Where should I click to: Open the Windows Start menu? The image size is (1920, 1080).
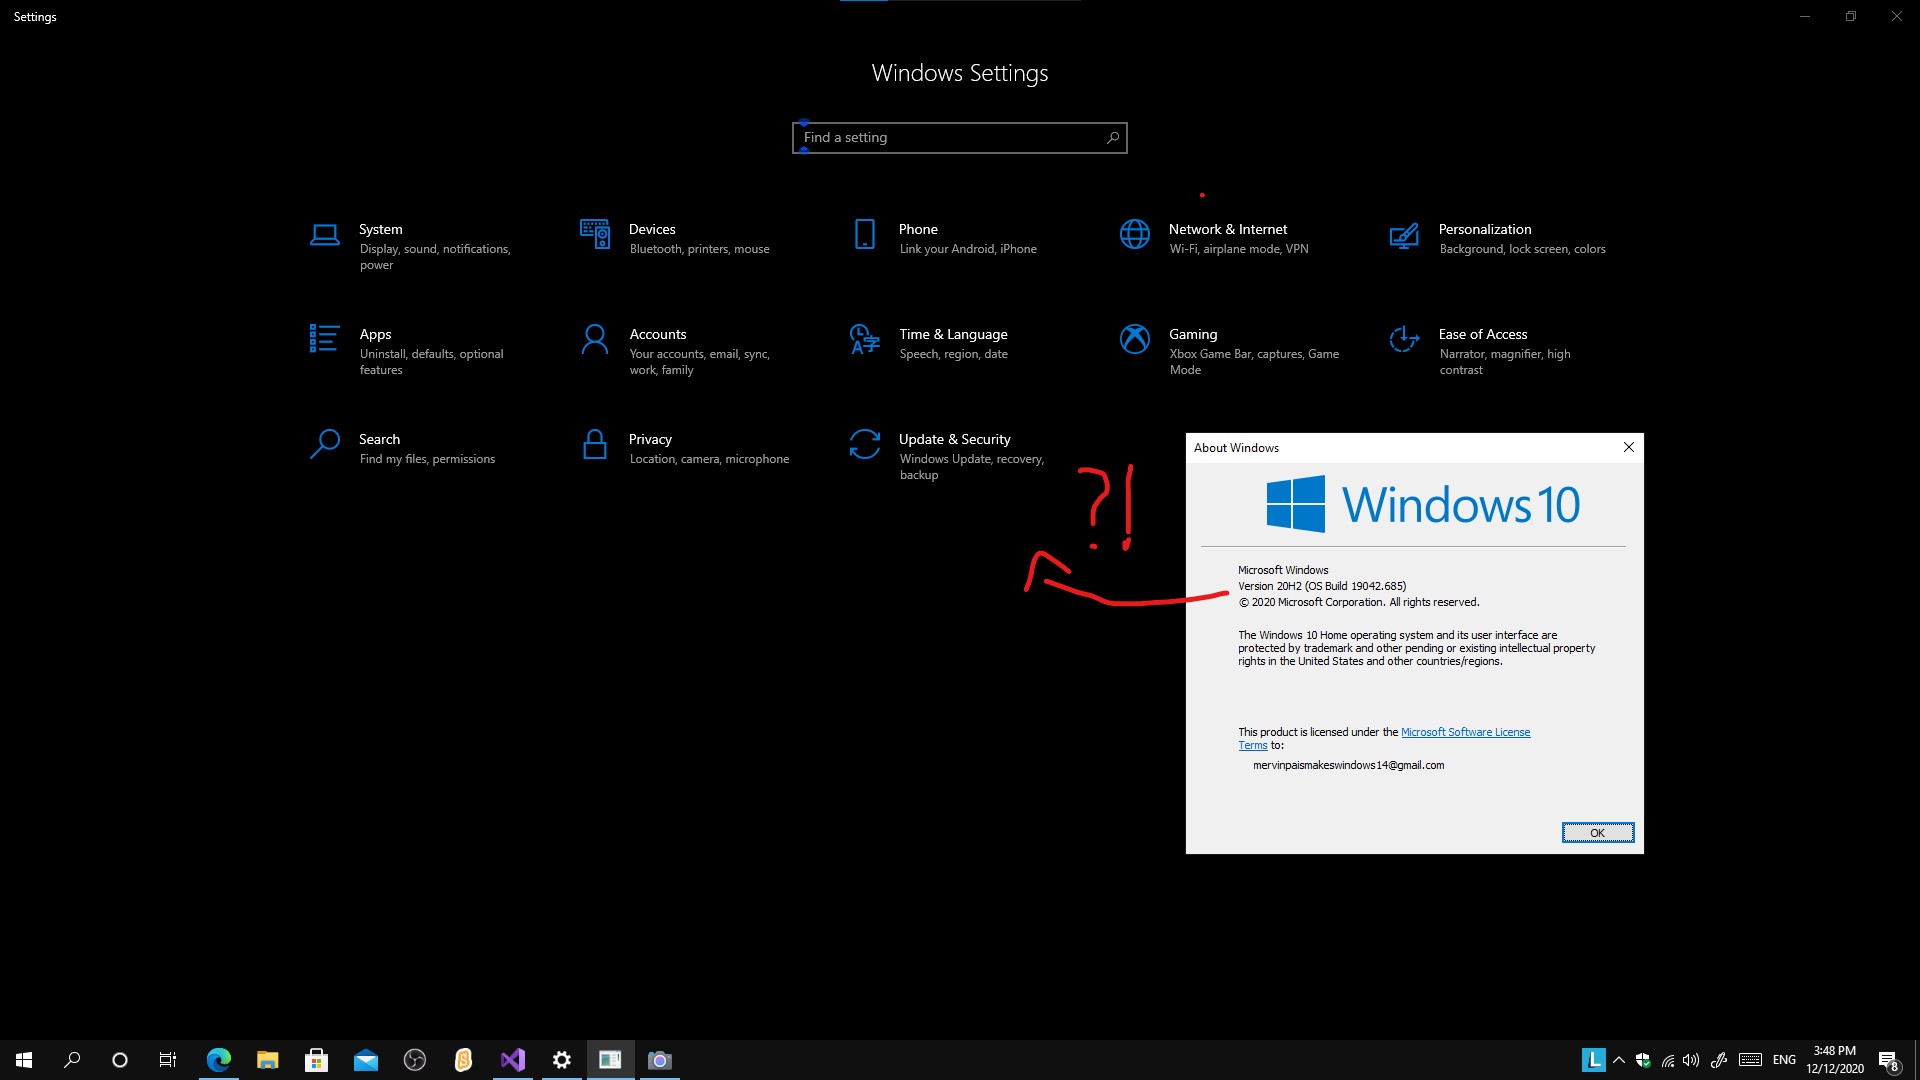(x=24, y=1060)
